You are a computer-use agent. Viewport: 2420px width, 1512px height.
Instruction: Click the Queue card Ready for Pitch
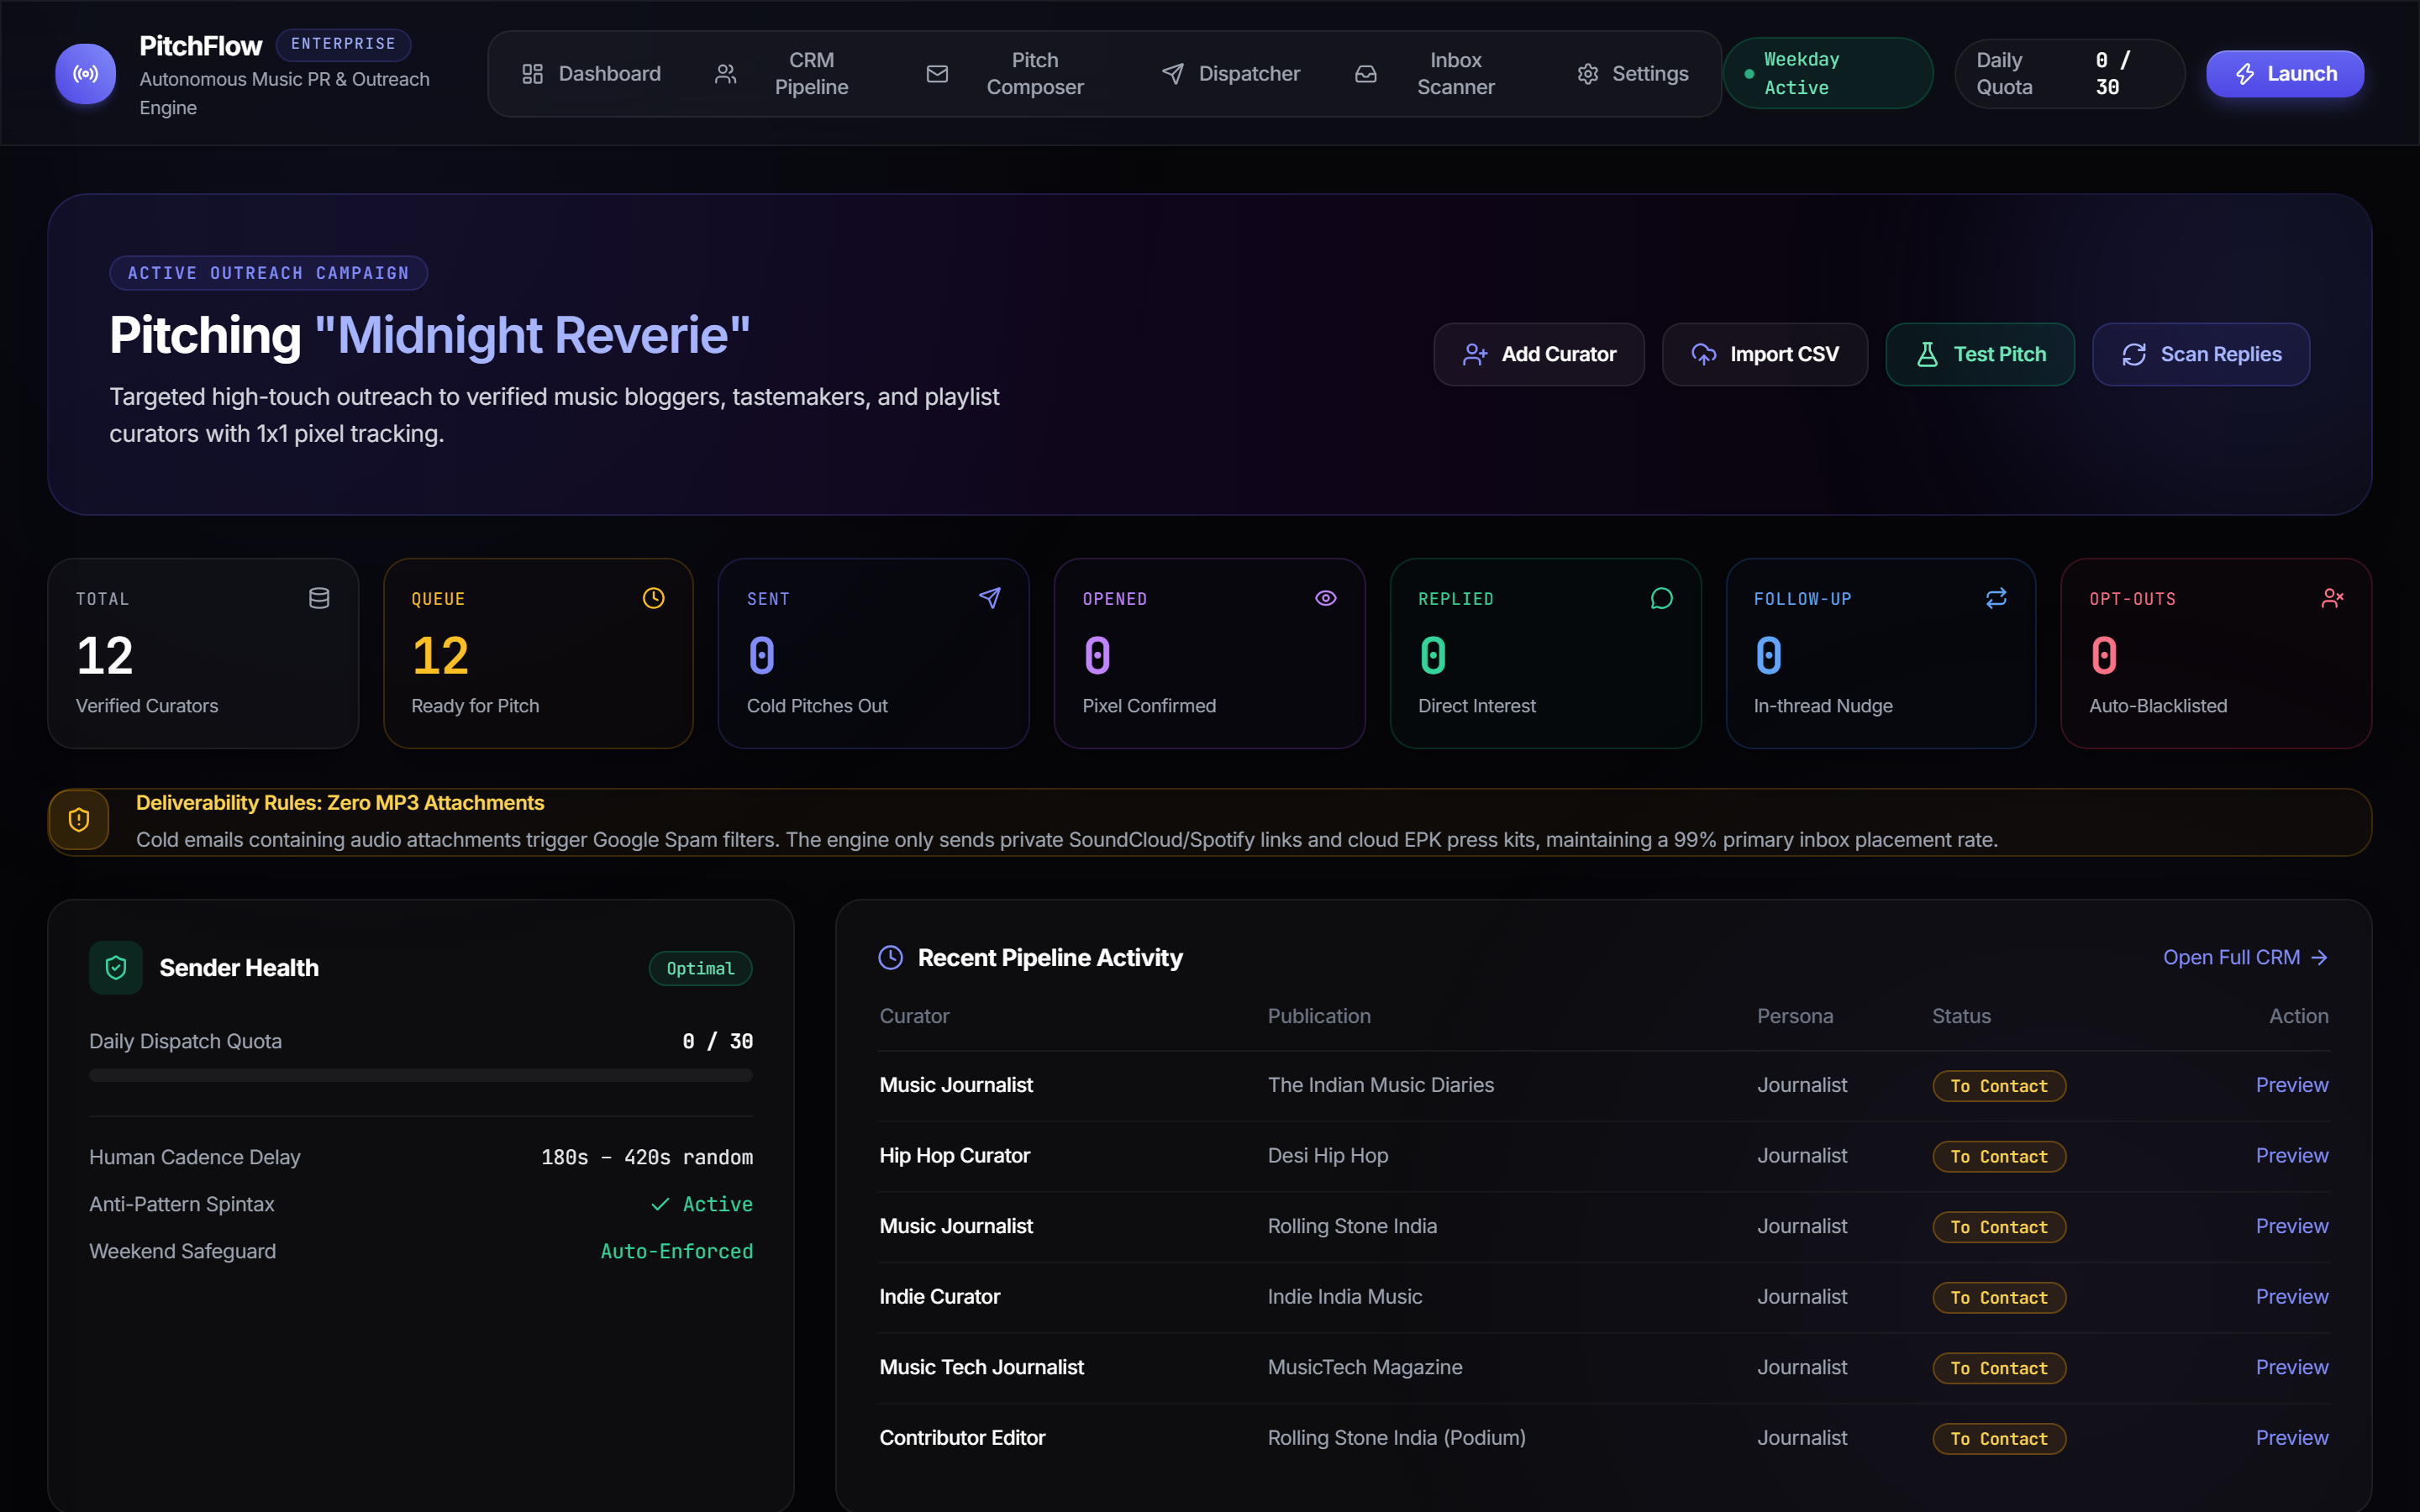(x=538, y=653)
